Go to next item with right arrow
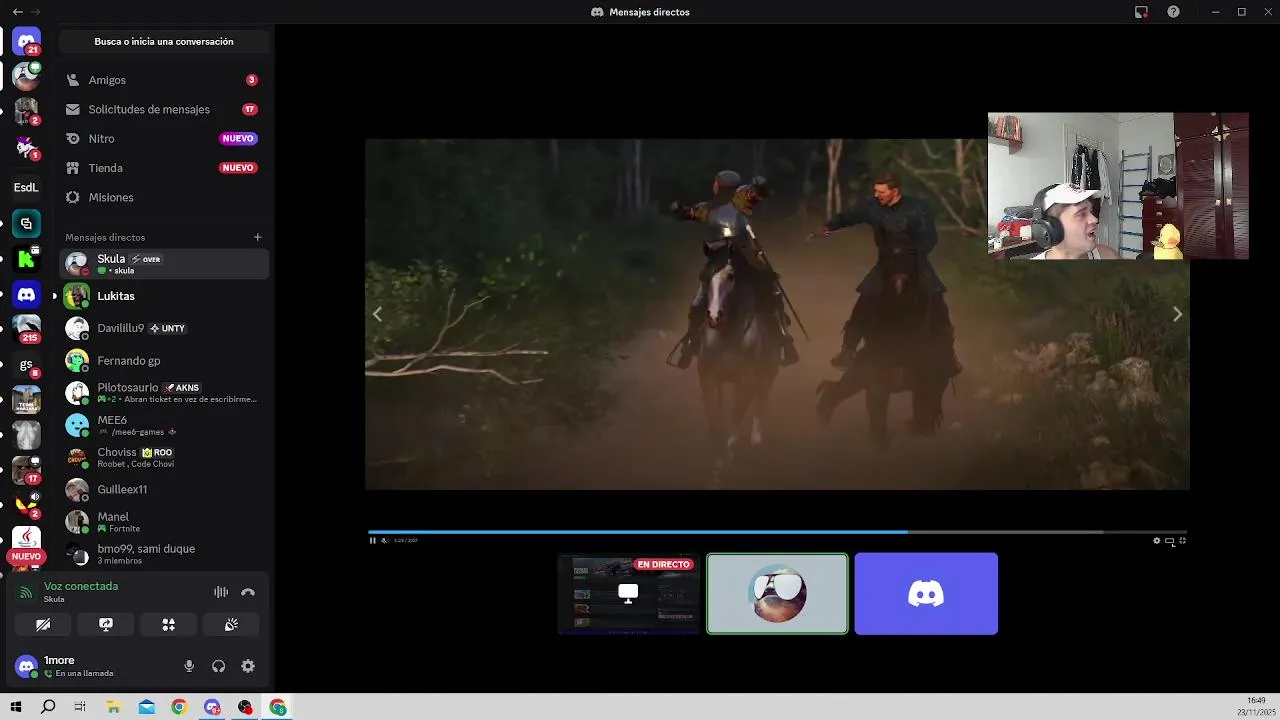This screenshot has width=1280, height=720. tap(1177, 314)
